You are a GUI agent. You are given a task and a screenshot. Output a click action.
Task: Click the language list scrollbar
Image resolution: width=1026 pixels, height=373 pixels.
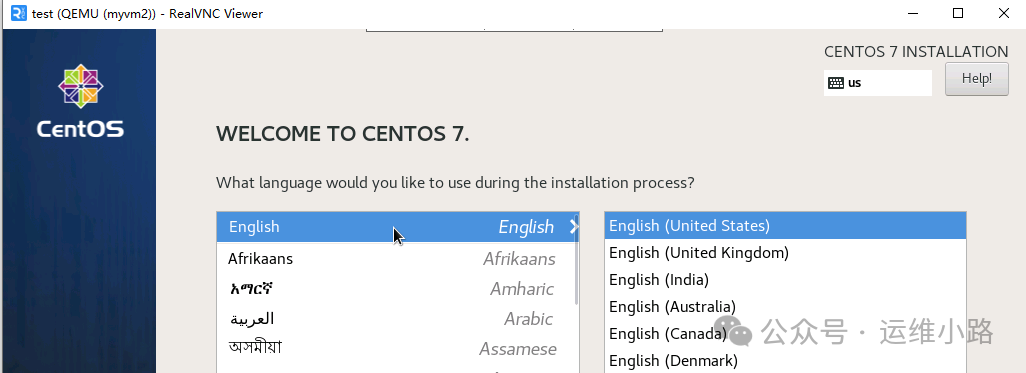[x=576, y=259]
